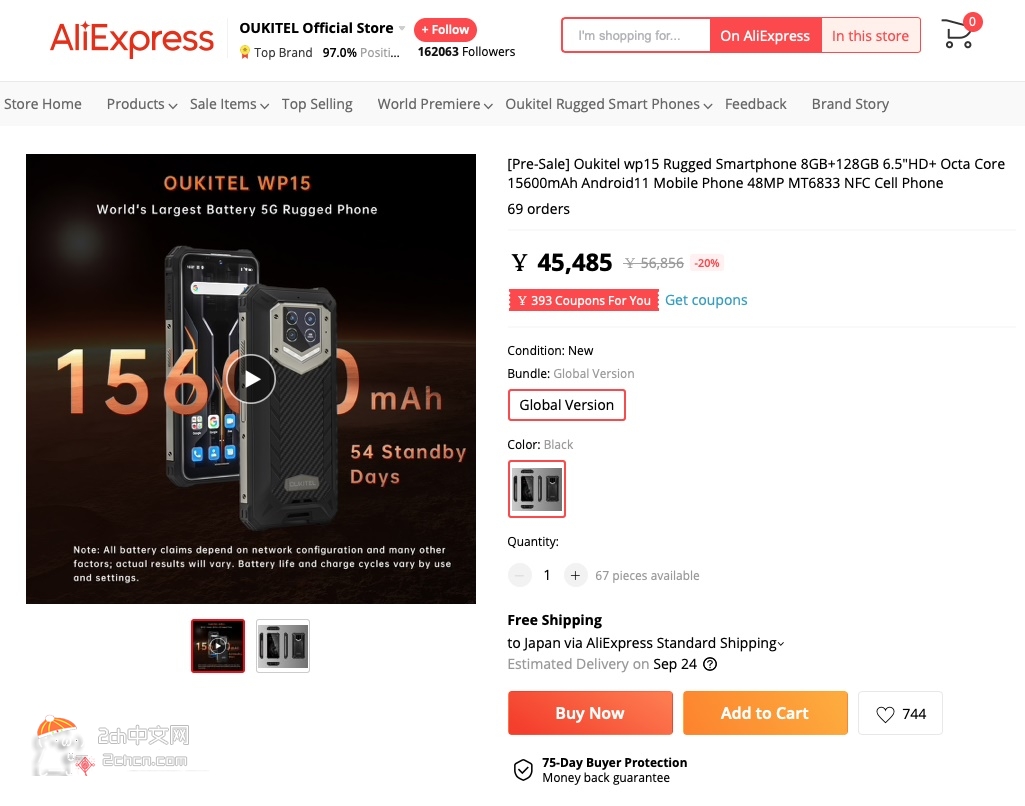
Task: Click the Buy Now button
Action: pos(590,713)
